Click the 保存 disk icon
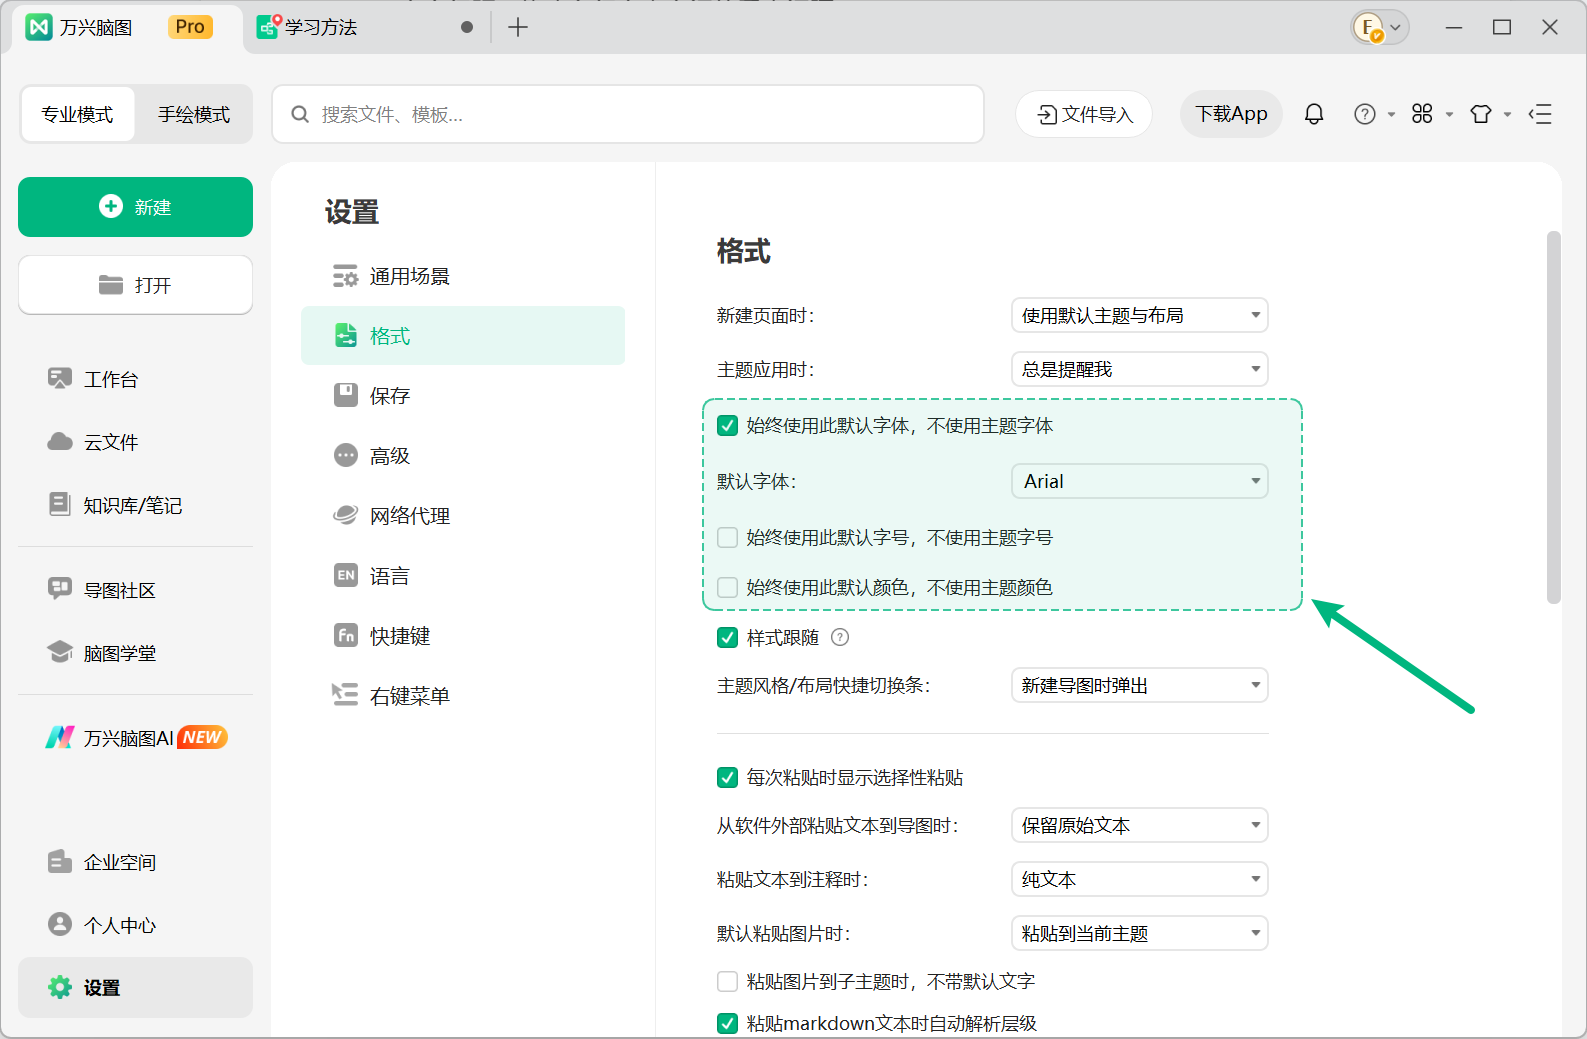 (346, 395)
